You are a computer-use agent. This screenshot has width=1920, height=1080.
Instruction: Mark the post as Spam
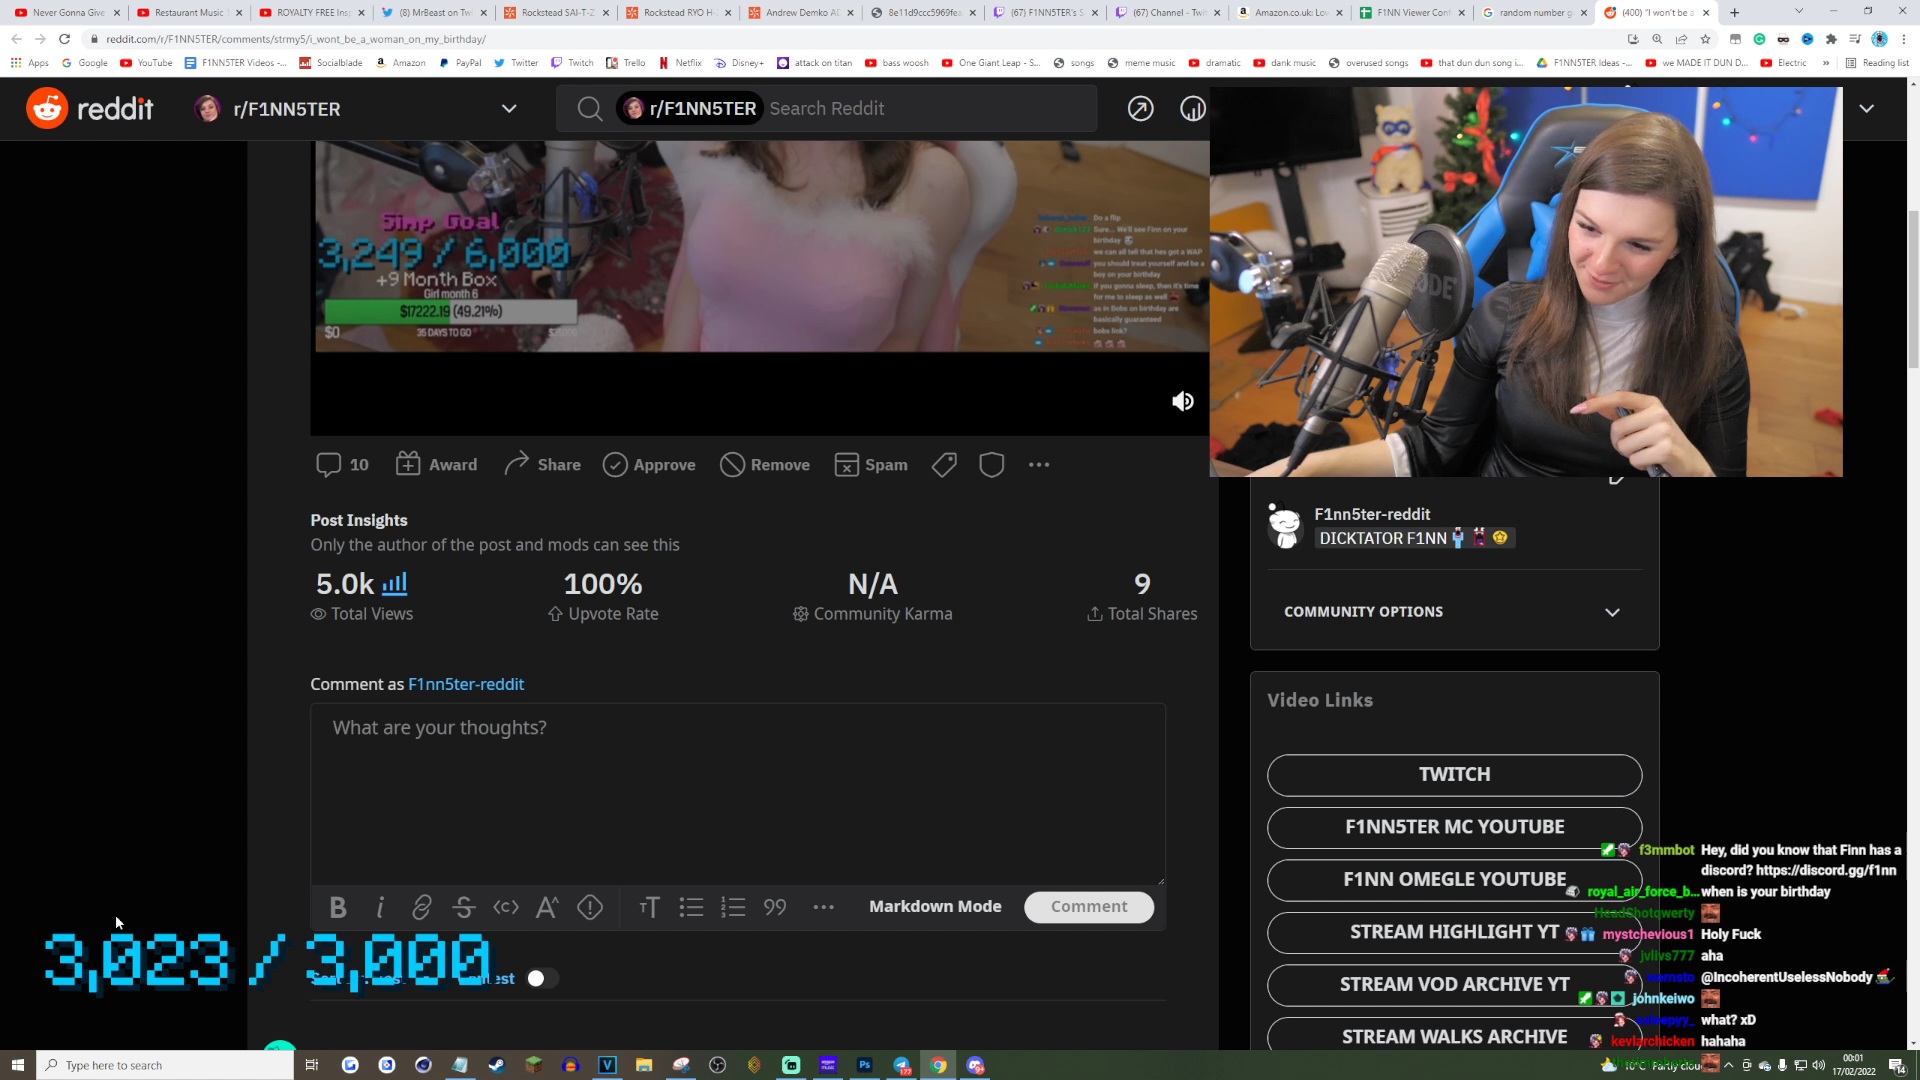click(871, 465)
